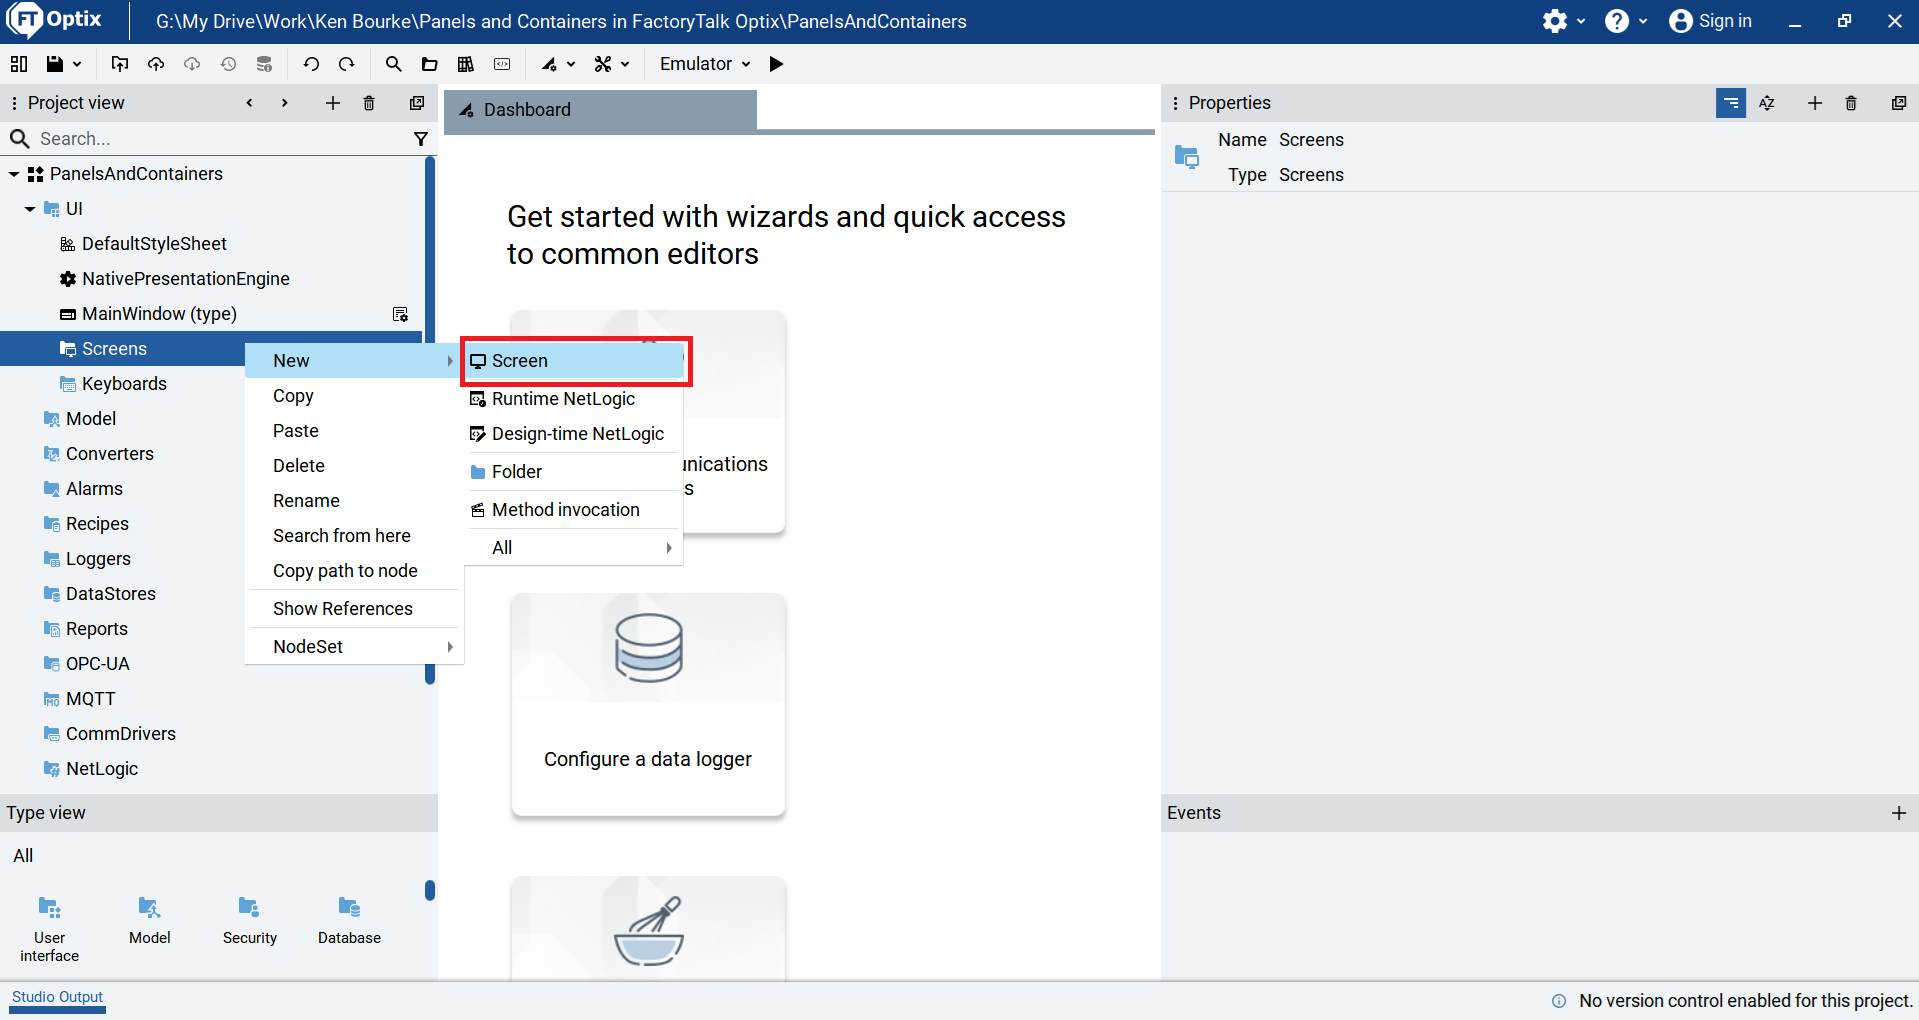1919x1020 pixels.
Task: Choose Design-time NetLogic from submenu
Action: [x=575, y=434]
